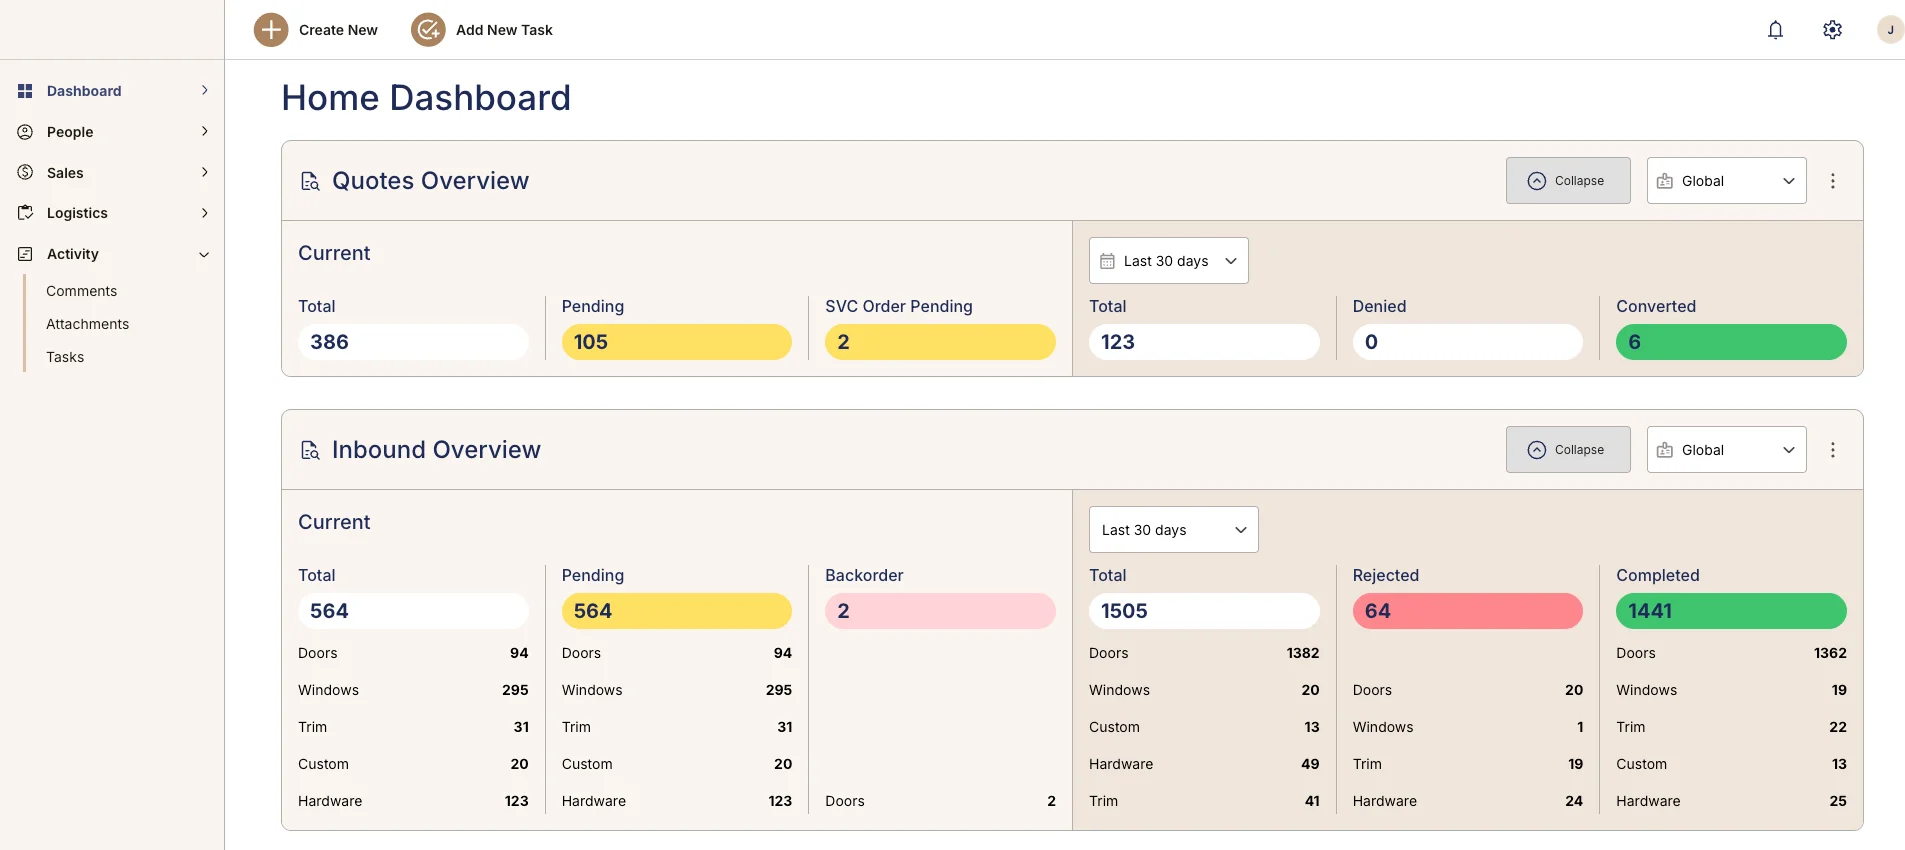Open Last 30 days dropdown in Inbound Overview
Screen dimensions: 1905x850
[1172, 530]
